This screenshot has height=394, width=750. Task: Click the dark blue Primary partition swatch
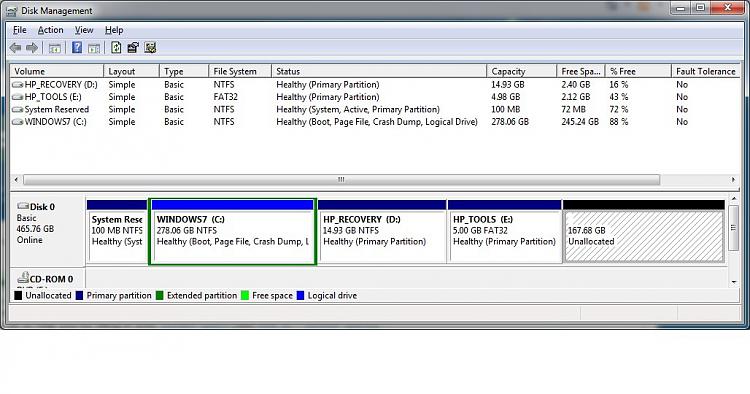tap(79, 296)
